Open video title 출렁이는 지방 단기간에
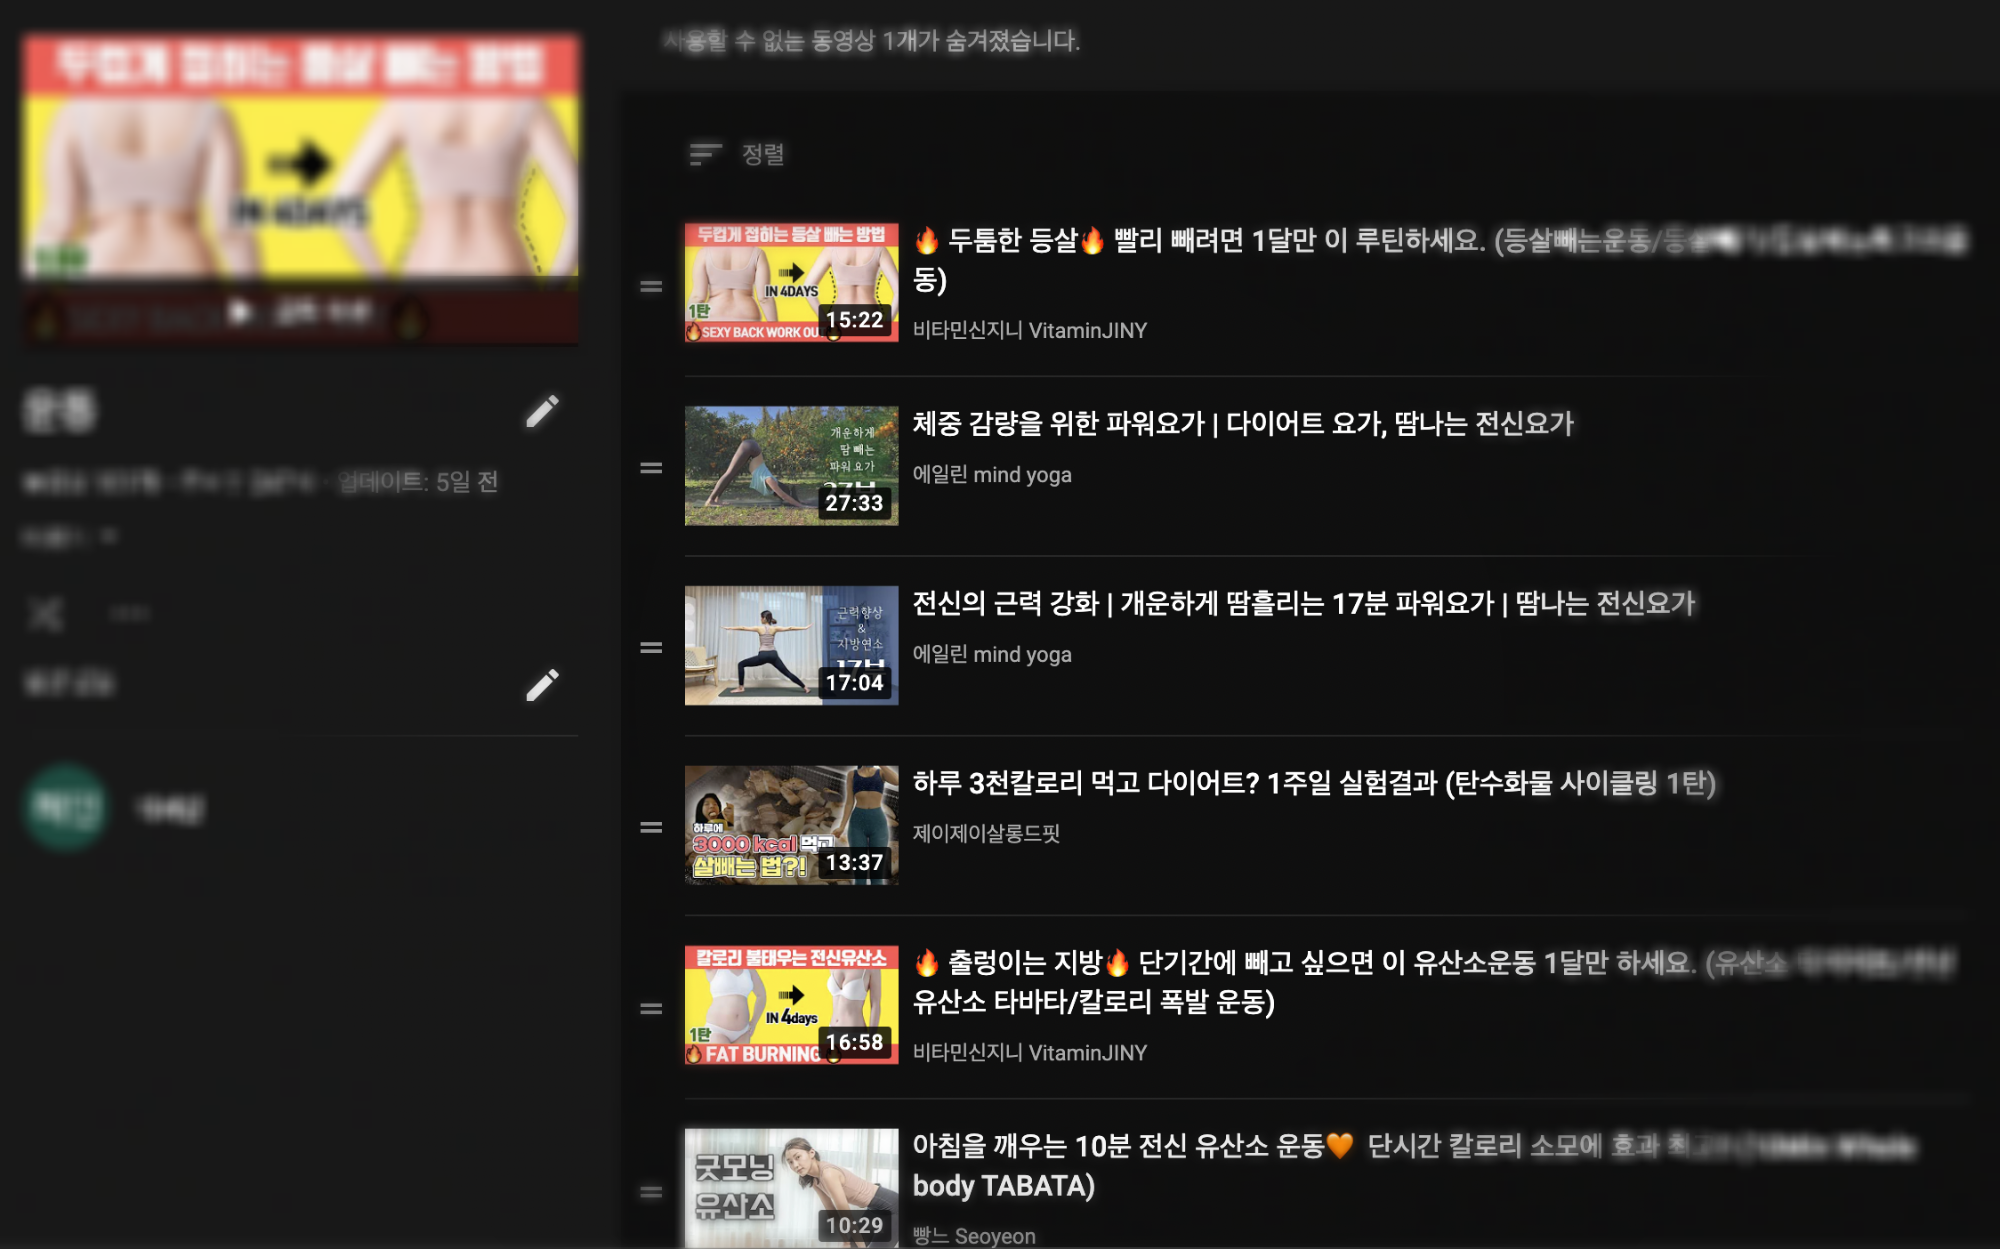The height and width of the screenshot is (1249, 2000). (1434, 981)
